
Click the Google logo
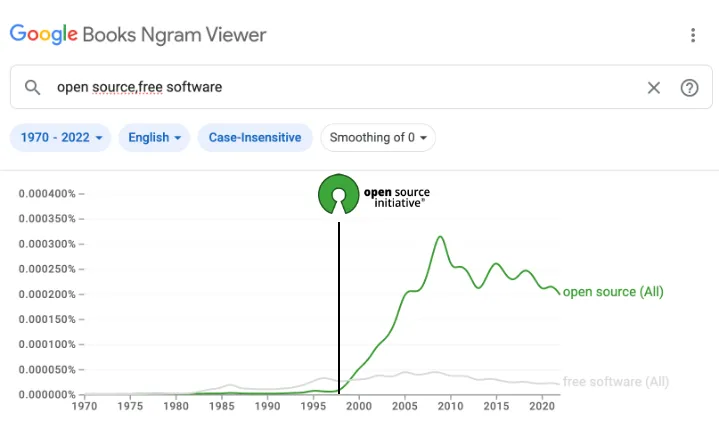click(x=43, y=35)
